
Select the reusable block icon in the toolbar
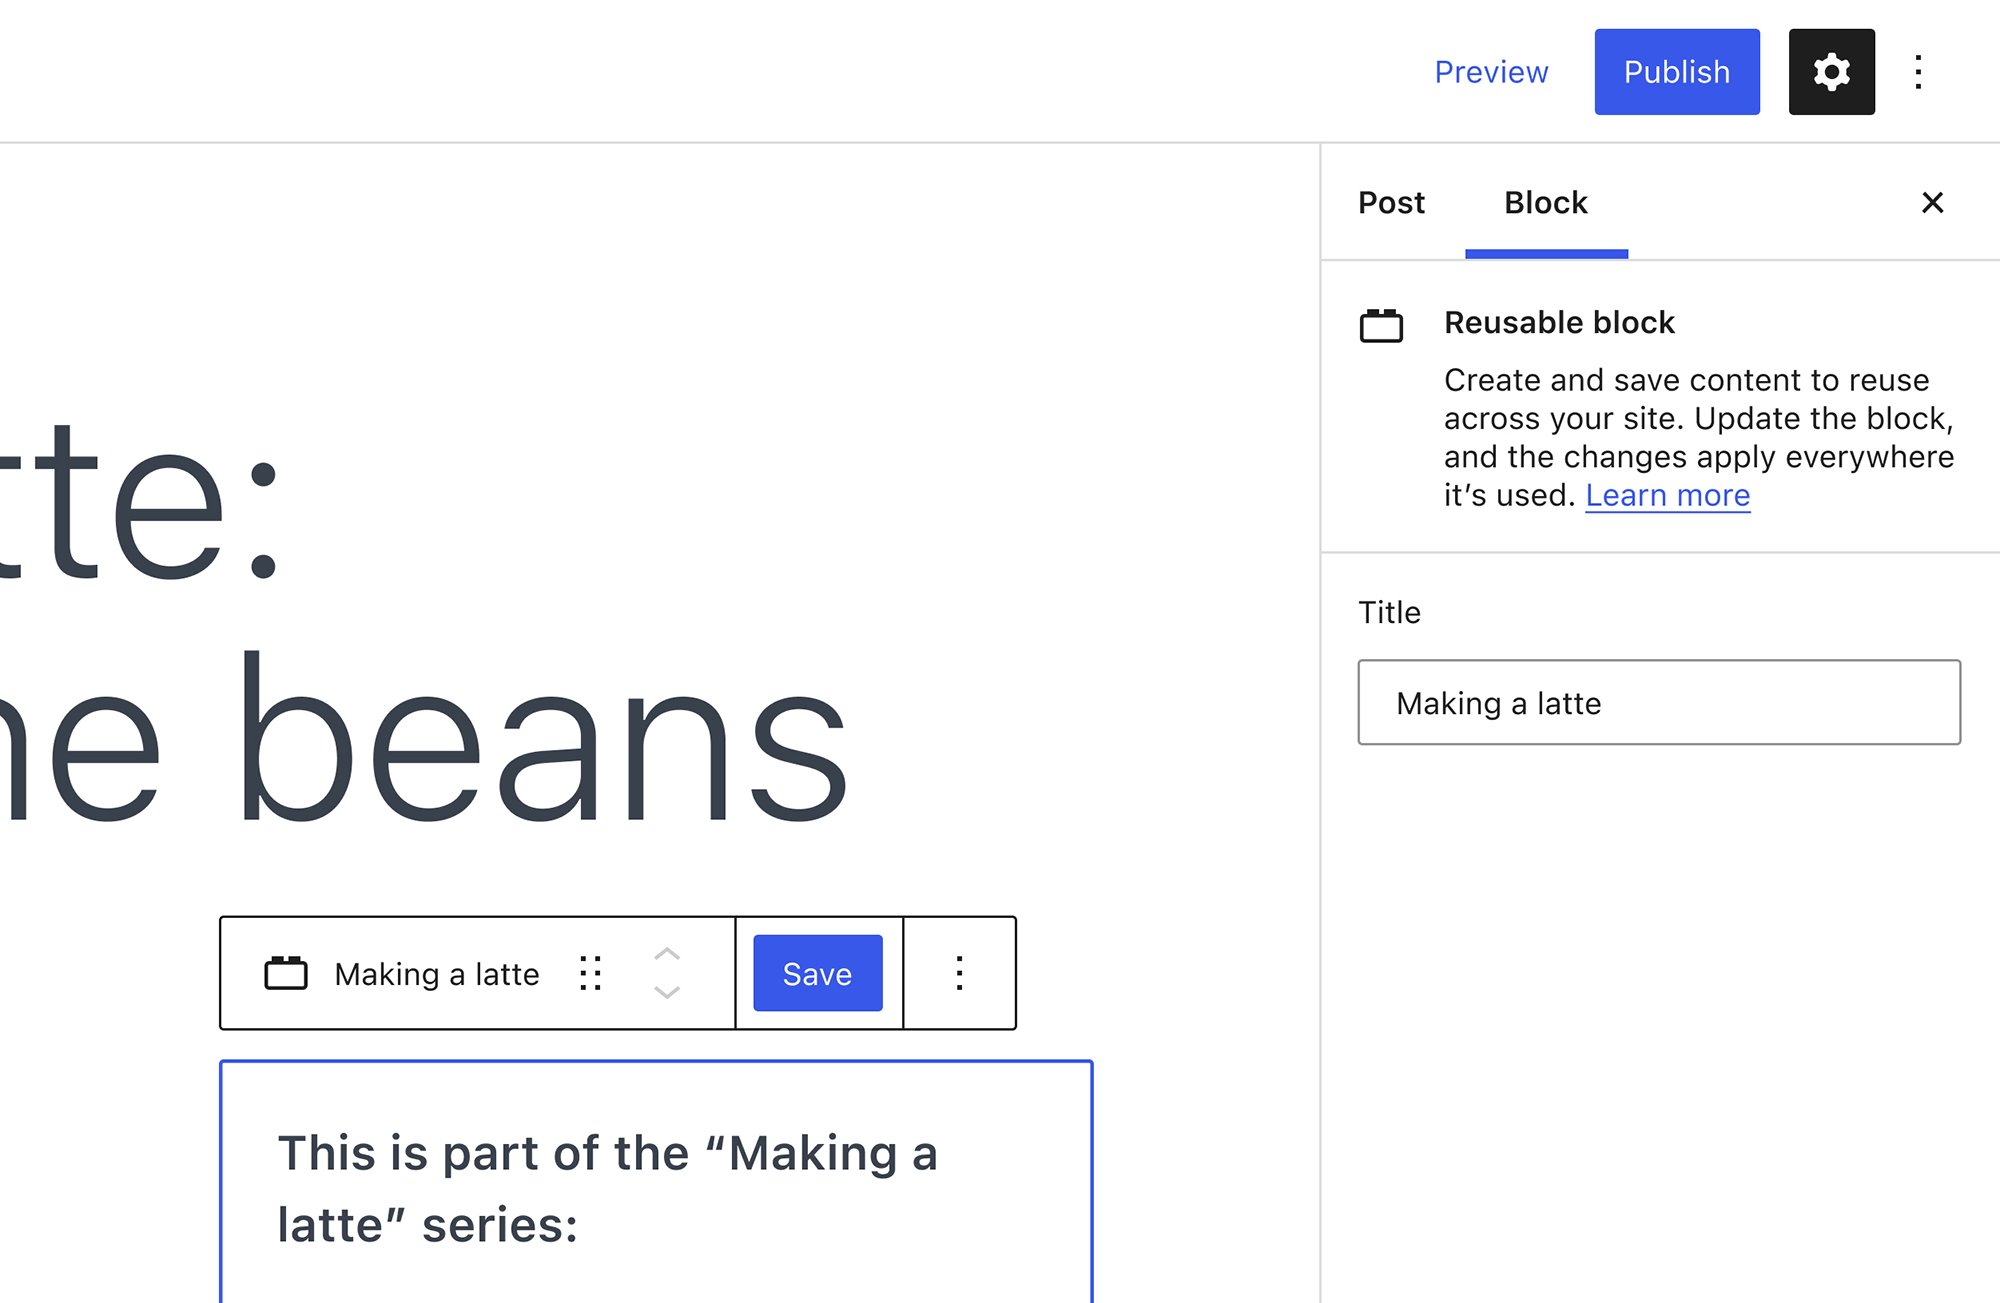(x=287, y=972)
